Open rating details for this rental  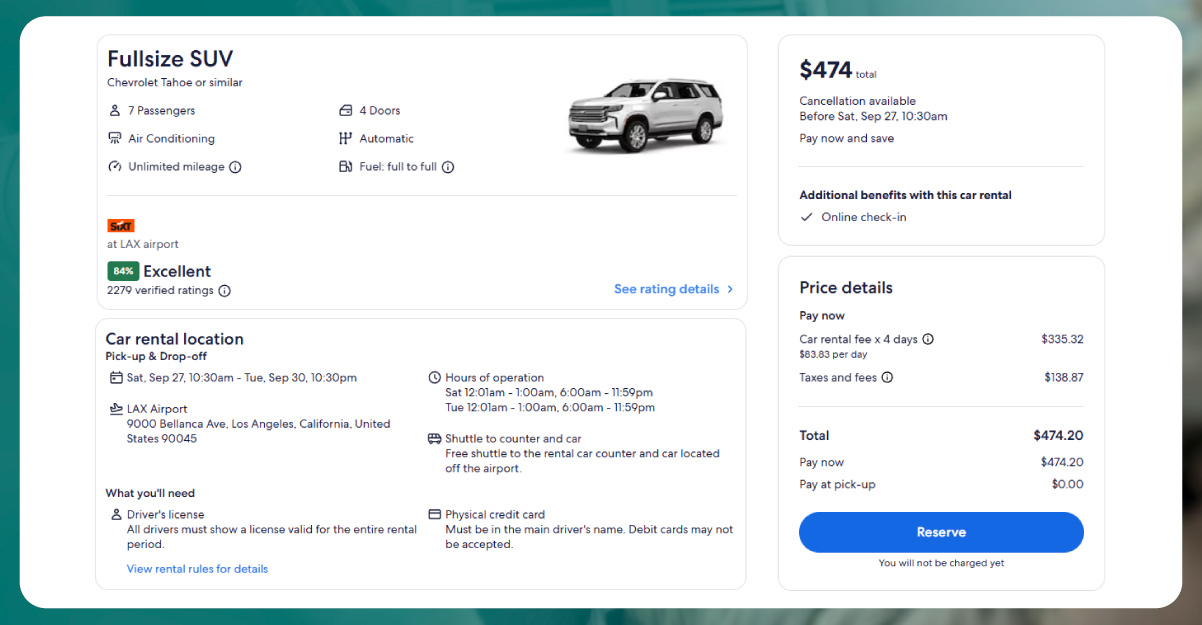coord(668,289)
